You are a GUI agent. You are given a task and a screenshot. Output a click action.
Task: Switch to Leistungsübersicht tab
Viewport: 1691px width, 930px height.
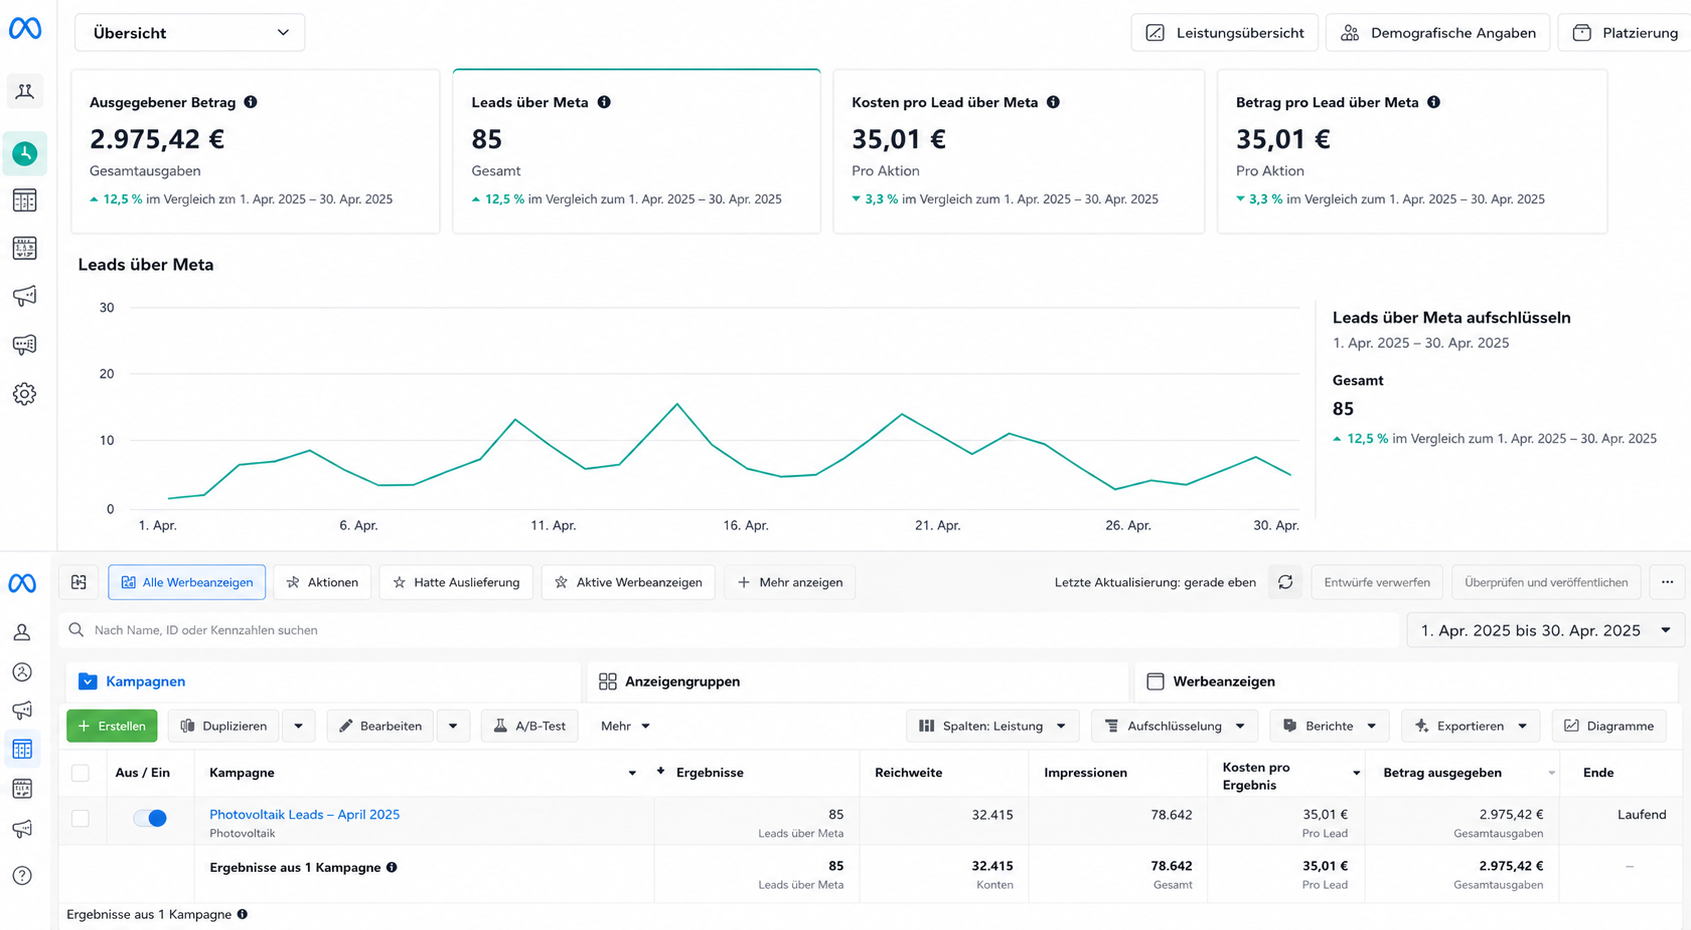pyautogui.click(x=1225, y=33)
